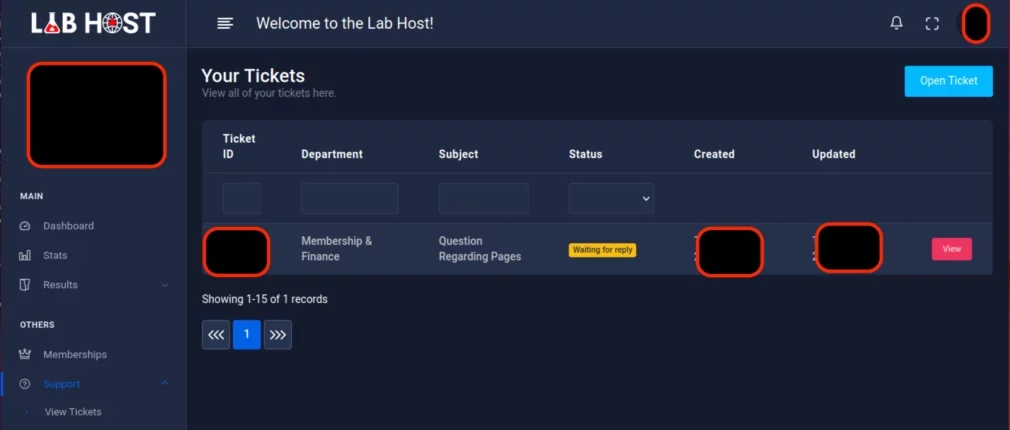Click the Lab Host logo
Screen dimensions: 1010x430
[93, 24]
